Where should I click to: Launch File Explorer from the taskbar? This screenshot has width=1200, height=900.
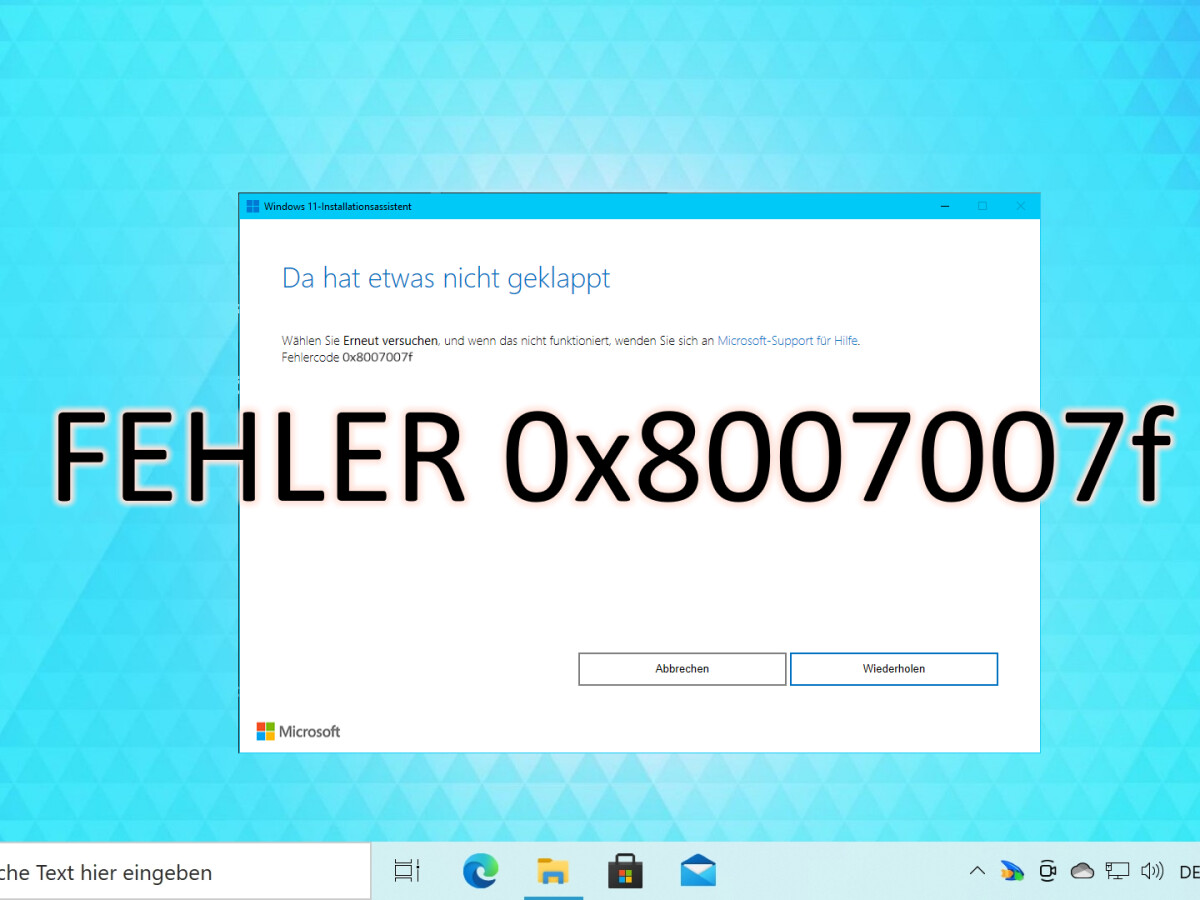[553, 871]
